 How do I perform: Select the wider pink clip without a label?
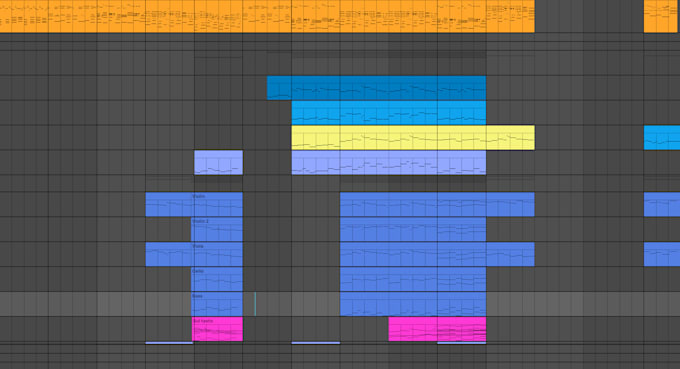pyautogui.click(x=437, y=329)
